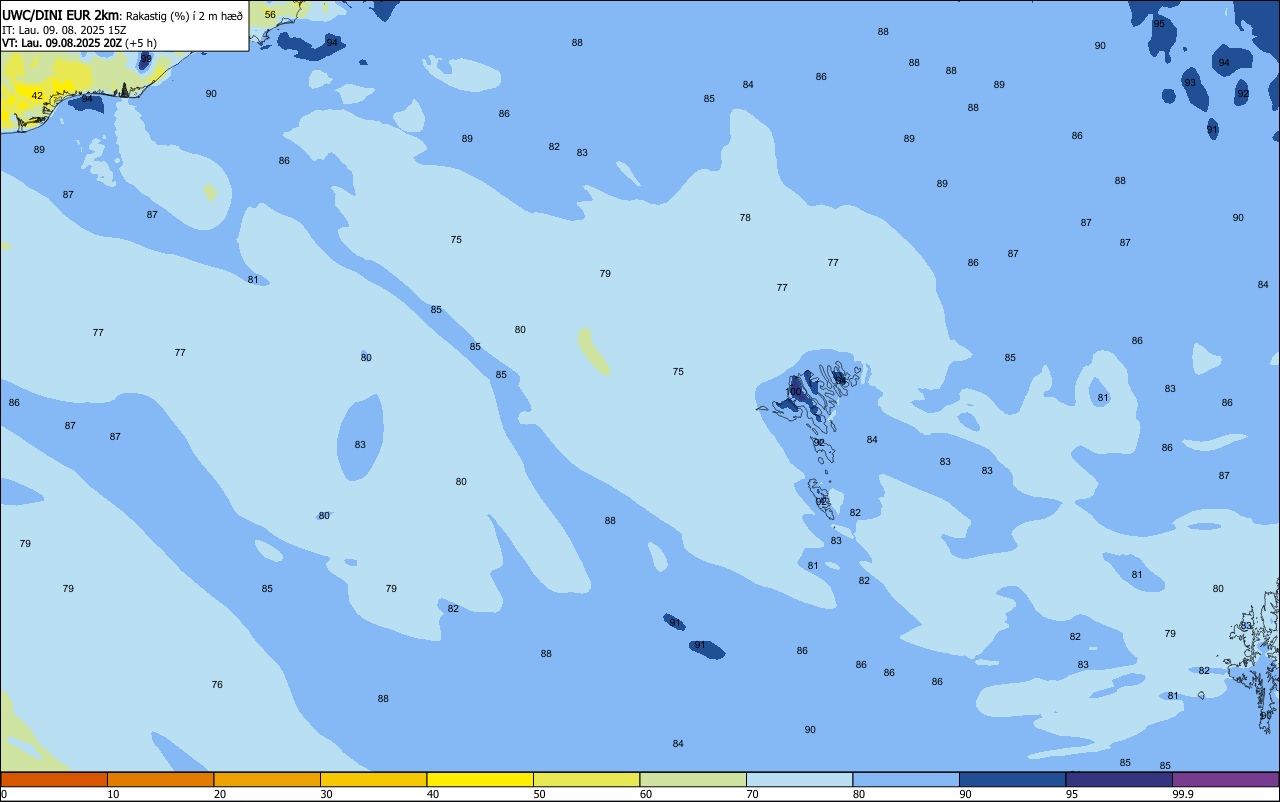1280x802 pixels.
Task: Select the medium blue 80–90 legend swatch
Action: [x=906, y=779]
